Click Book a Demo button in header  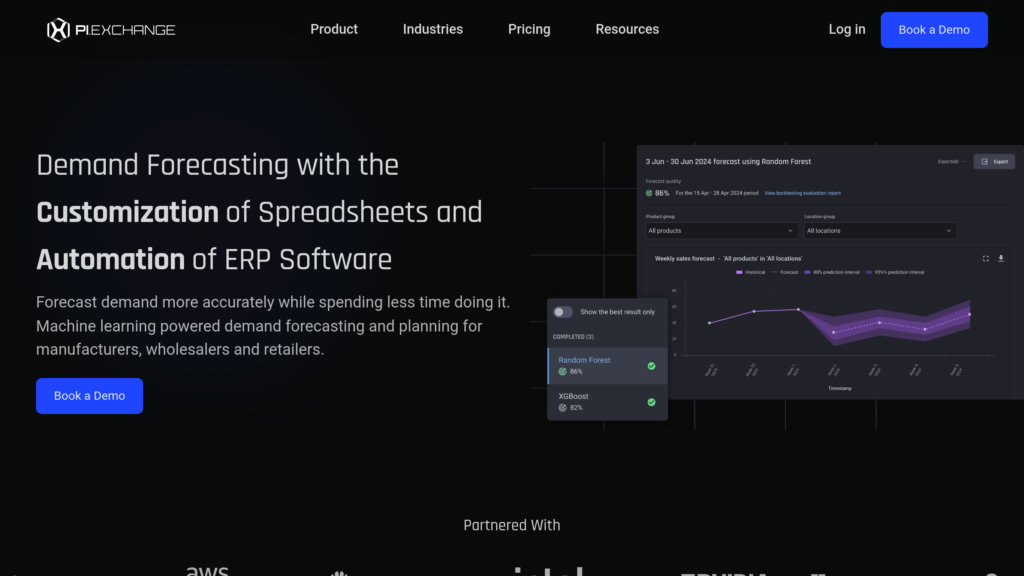coord(934,30)
